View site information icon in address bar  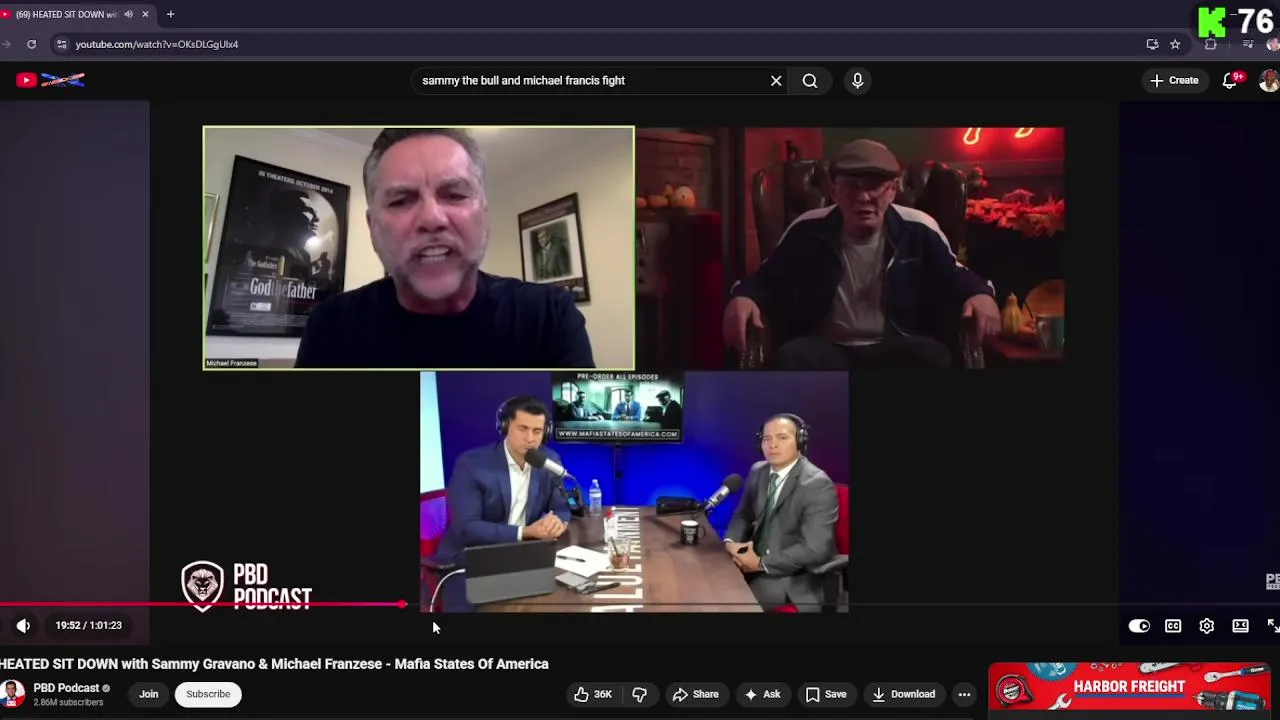[x=61, y=44]
